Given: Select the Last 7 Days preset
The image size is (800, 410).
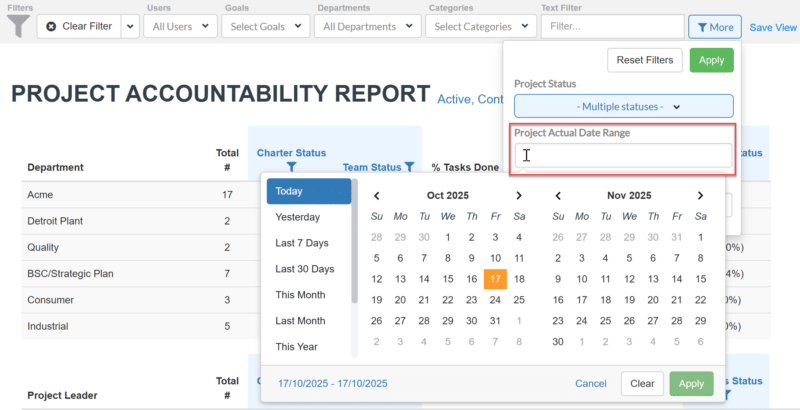Looking at the screenshot, I should (x=304, y=243).
